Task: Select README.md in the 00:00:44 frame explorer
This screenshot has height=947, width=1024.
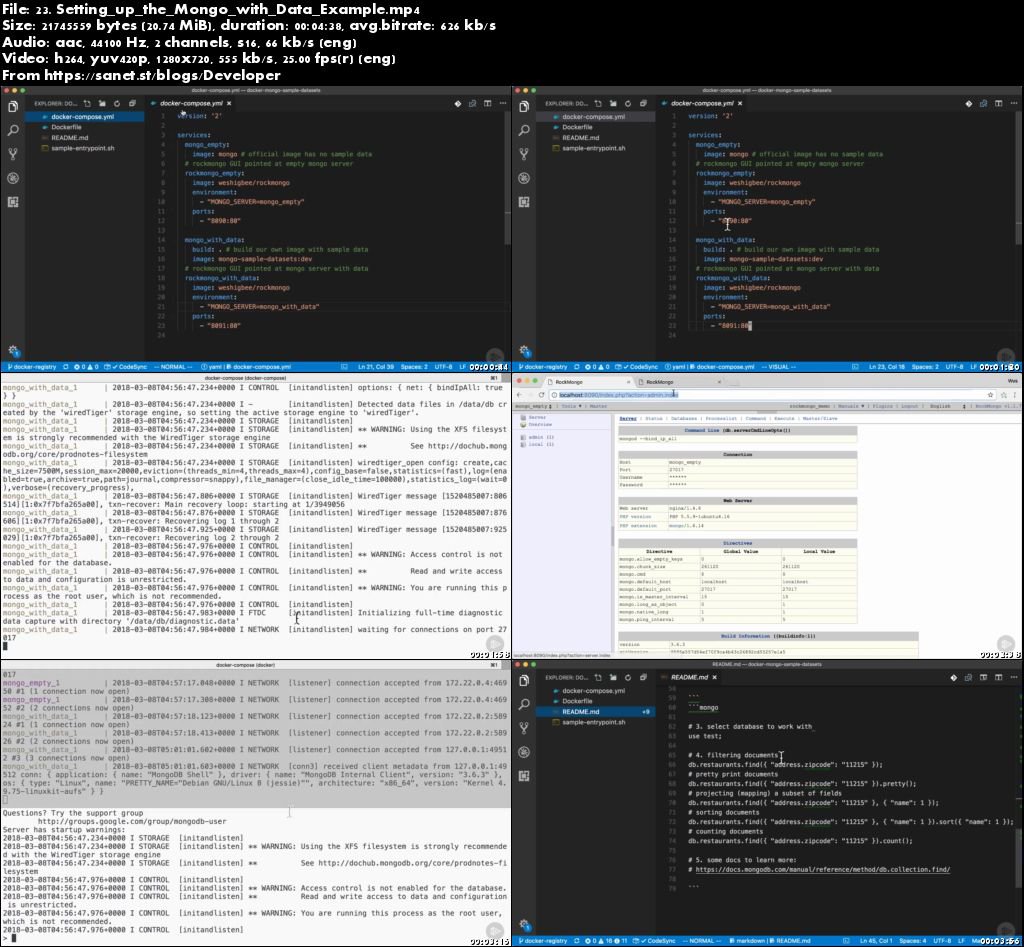Action: point(85,138)
